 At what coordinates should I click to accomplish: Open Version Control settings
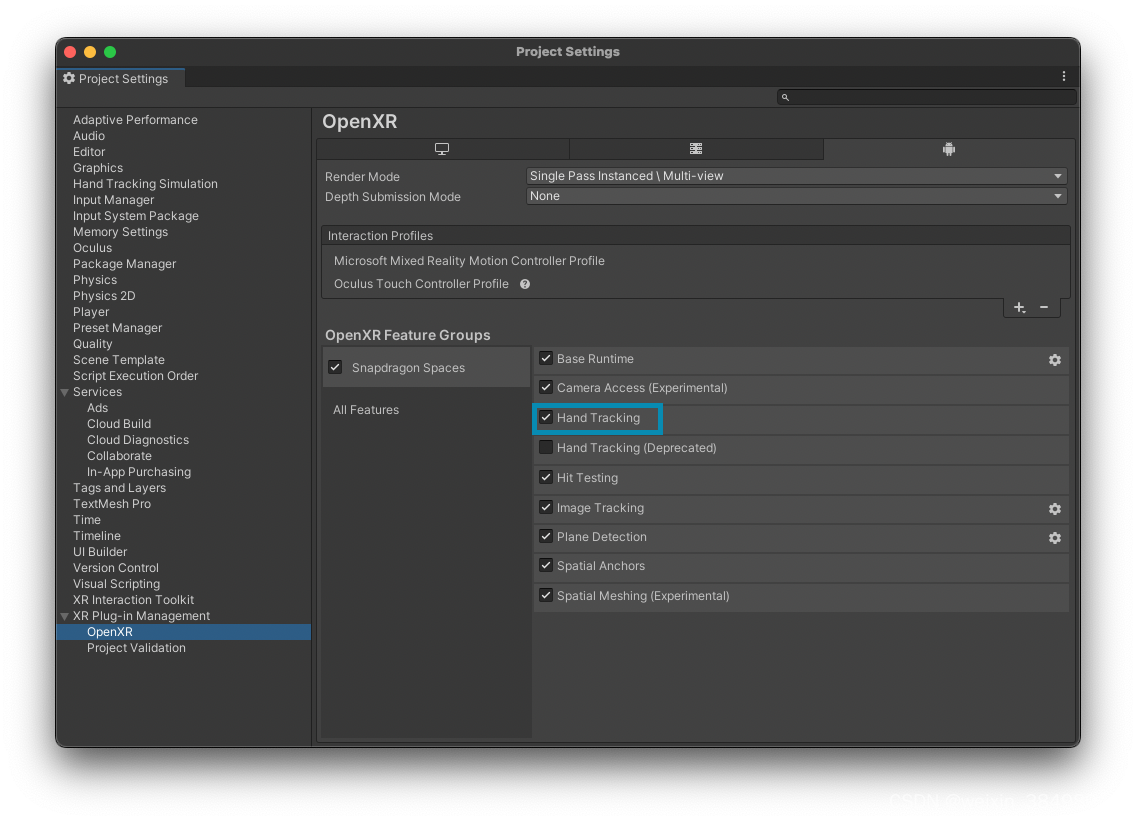point(116,568)
